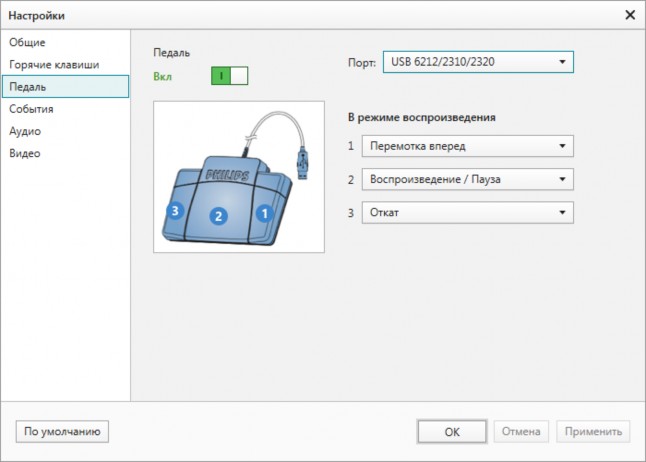Click the USB plug in pedal picture
Screen dimensions: 646x462
(302, 163)
